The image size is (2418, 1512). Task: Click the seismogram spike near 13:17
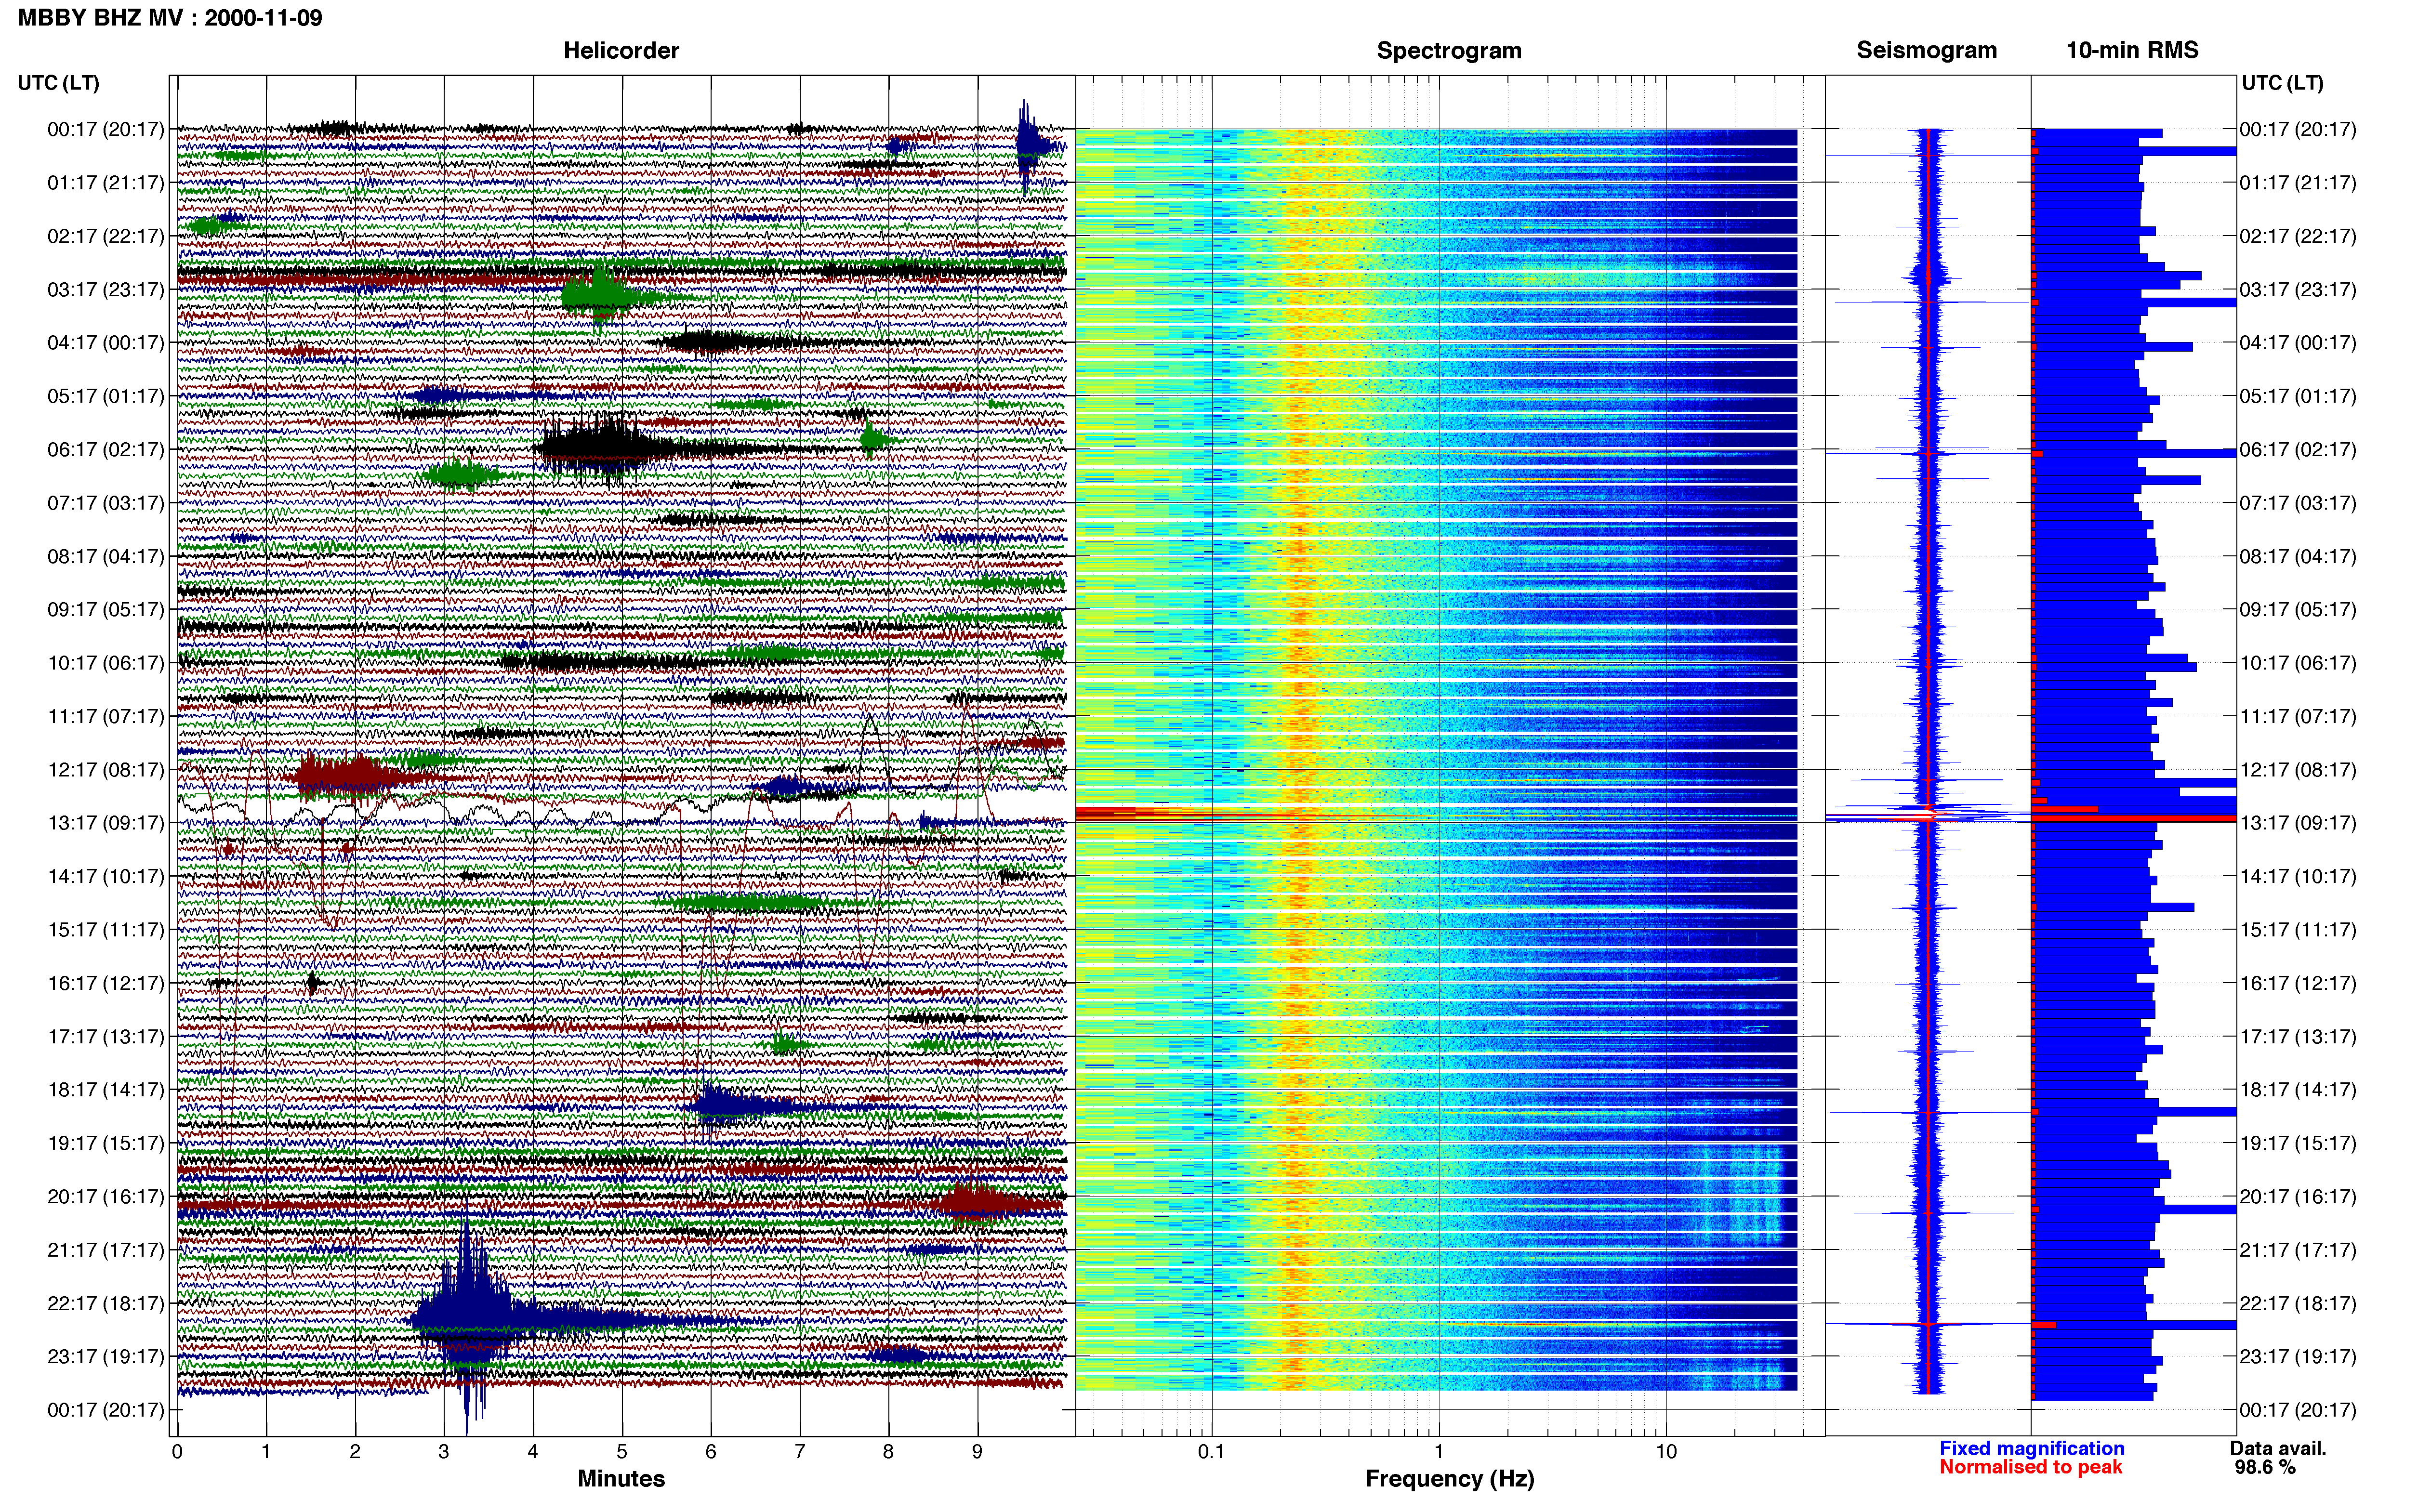pyautogui.click(x=1928, y=815)
